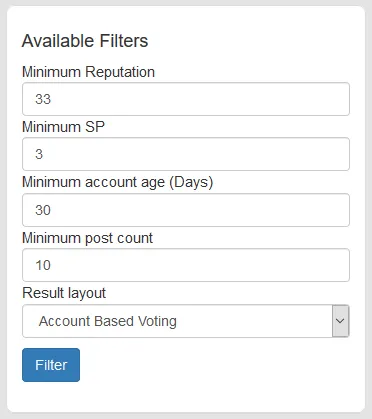Image resolution: width=372 pixels, height=419 pixels.
Task: Click blank space right of Filter button
Action: (x=217, y=365)
